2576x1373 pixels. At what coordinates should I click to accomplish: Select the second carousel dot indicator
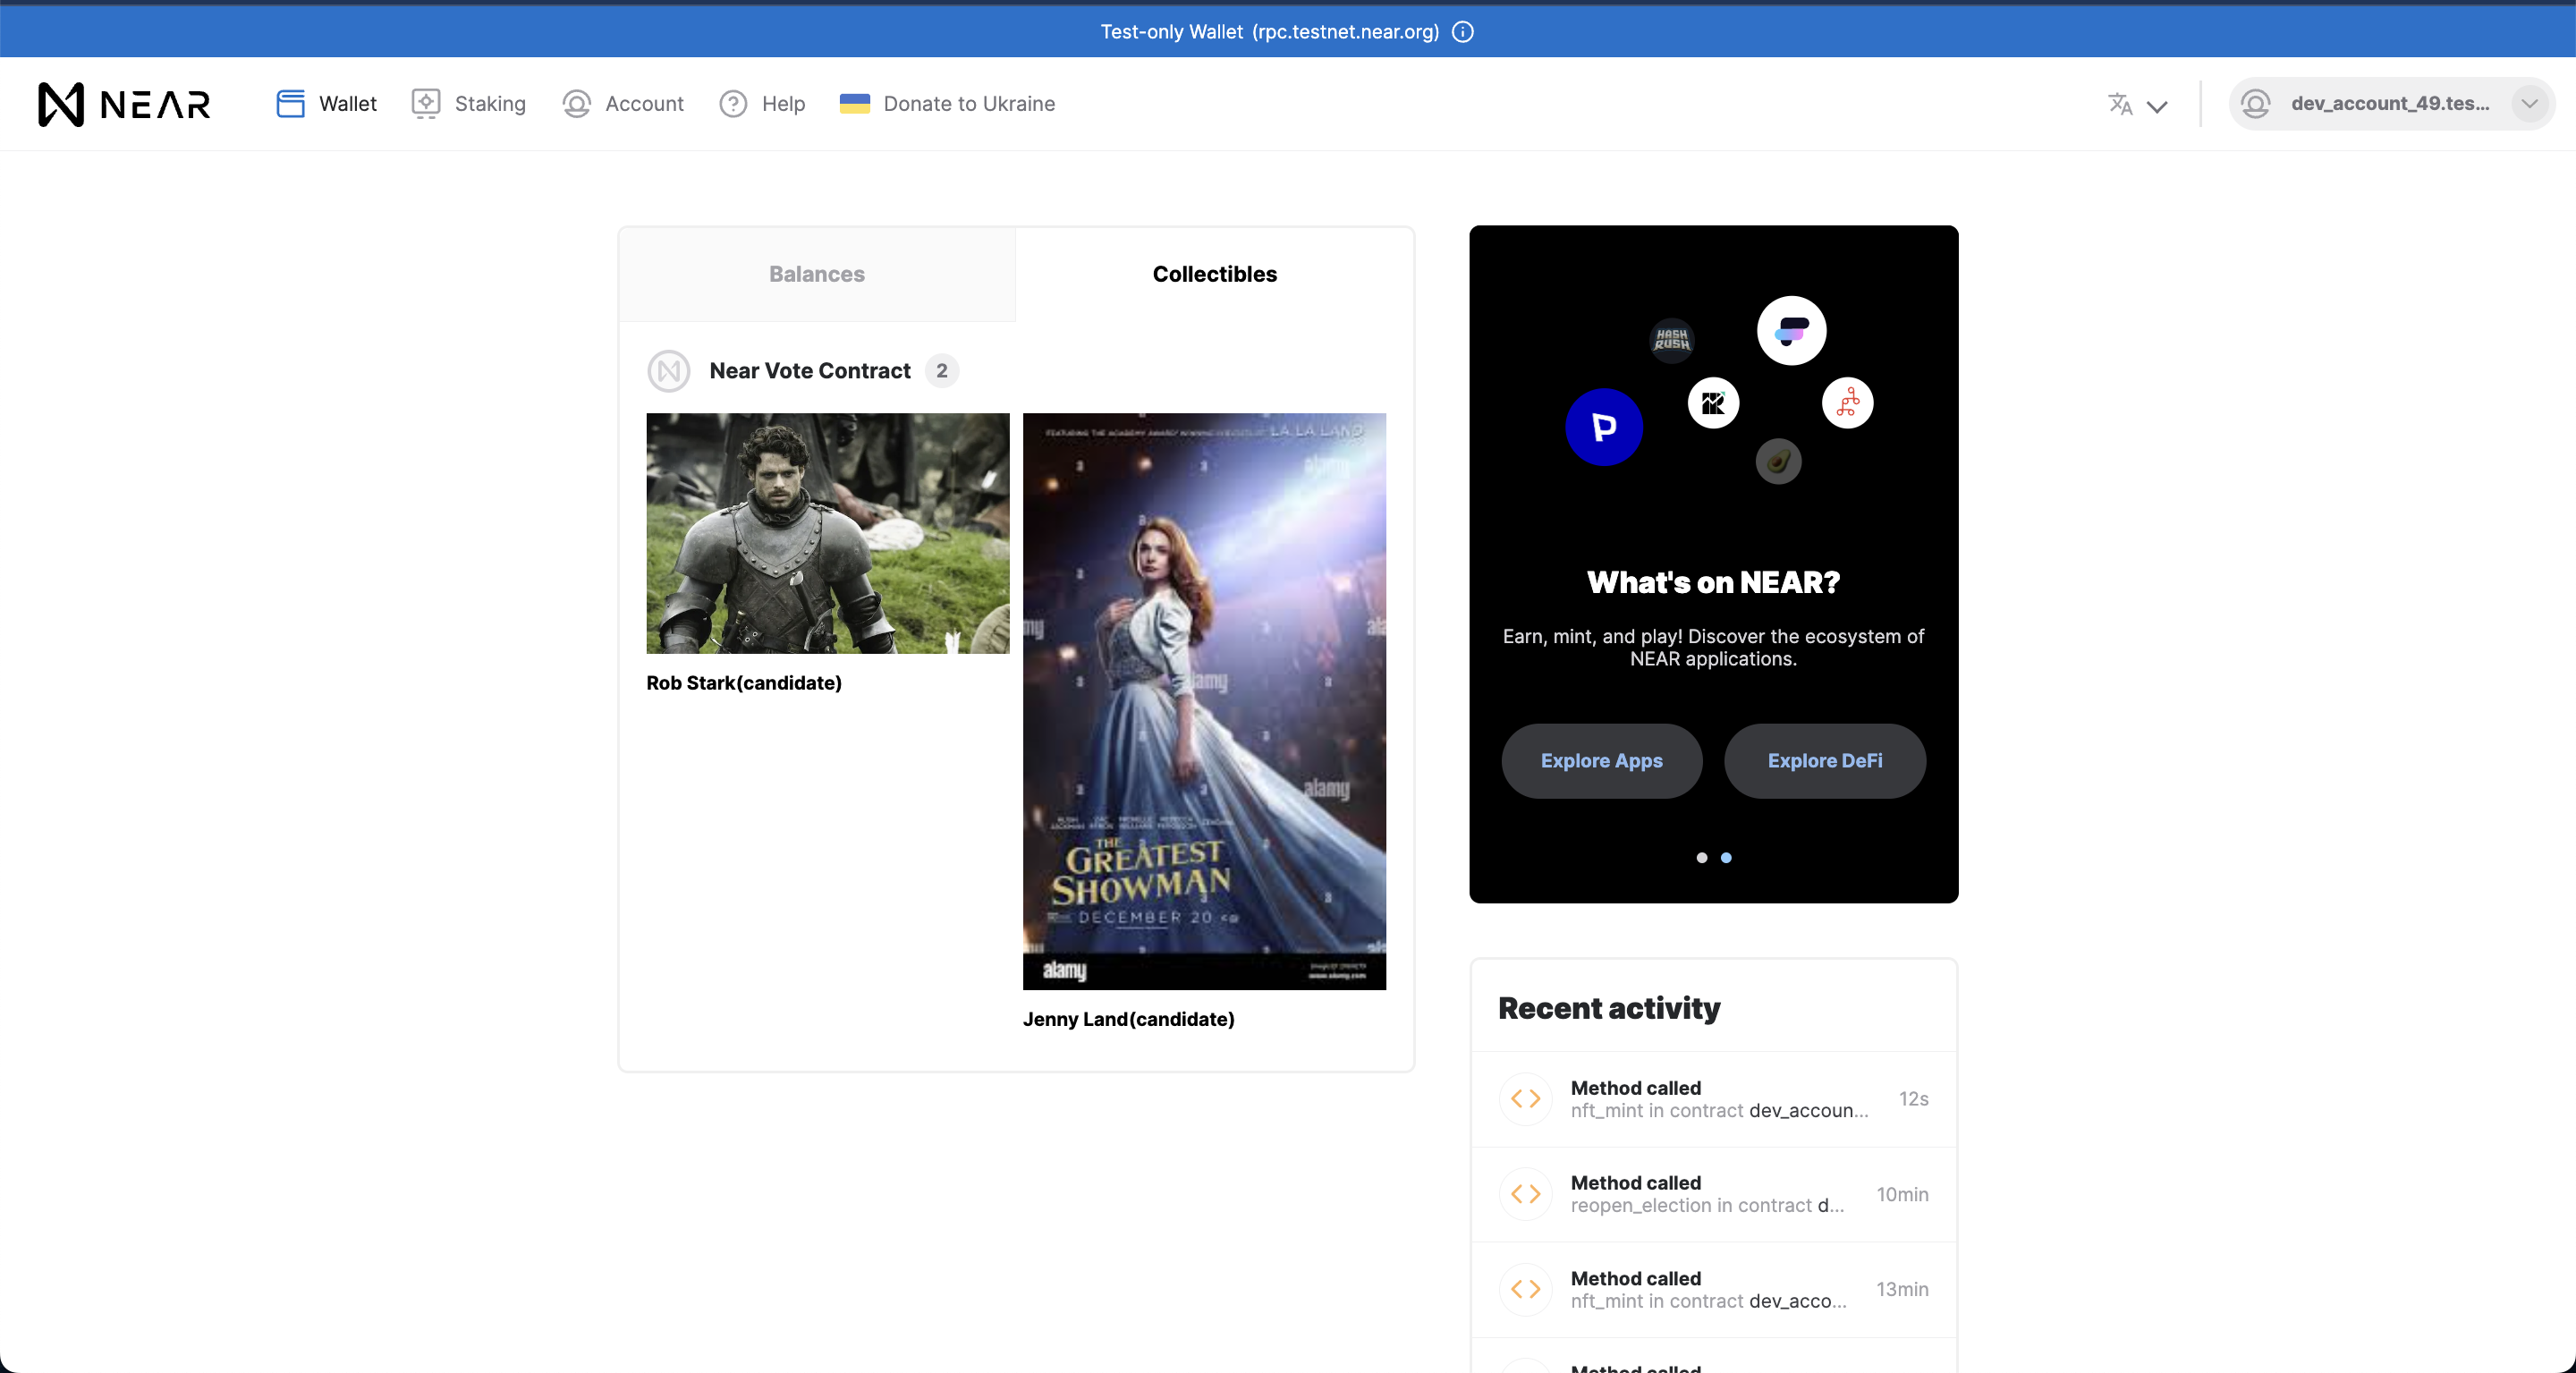(1726, 858)
